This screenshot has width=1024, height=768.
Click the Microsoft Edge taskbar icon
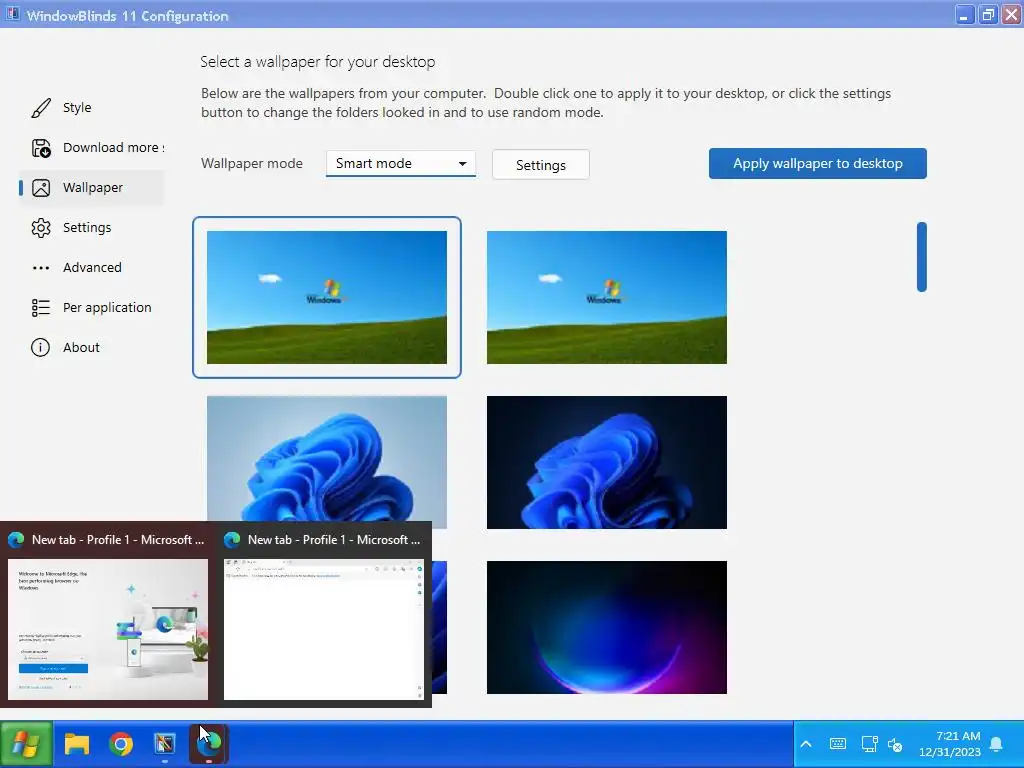pos(209,744)
